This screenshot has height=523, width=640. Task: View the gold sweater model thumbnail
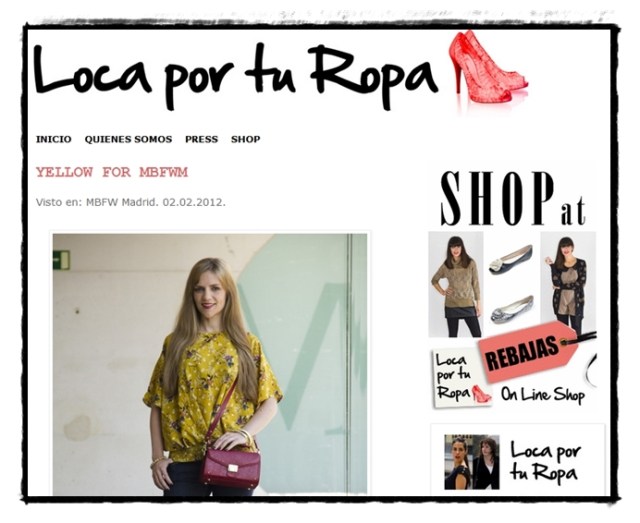[456, 285]
